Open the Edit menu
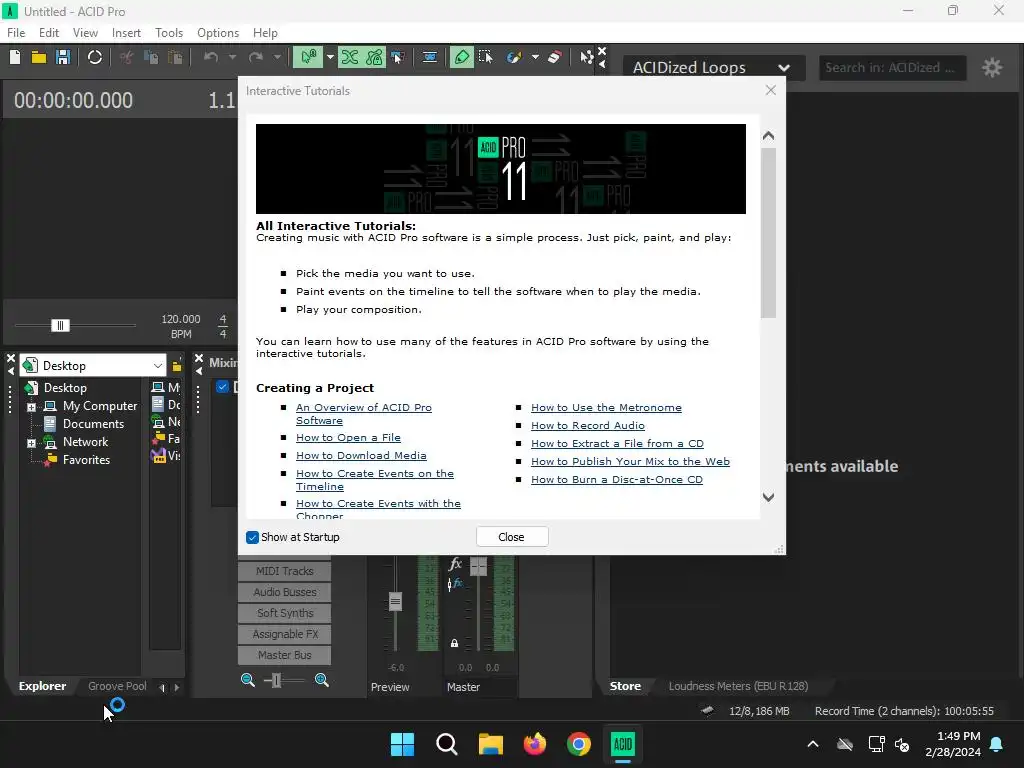Image resolution: width=1024 pixels, height=768 pixels. (49, 33)
